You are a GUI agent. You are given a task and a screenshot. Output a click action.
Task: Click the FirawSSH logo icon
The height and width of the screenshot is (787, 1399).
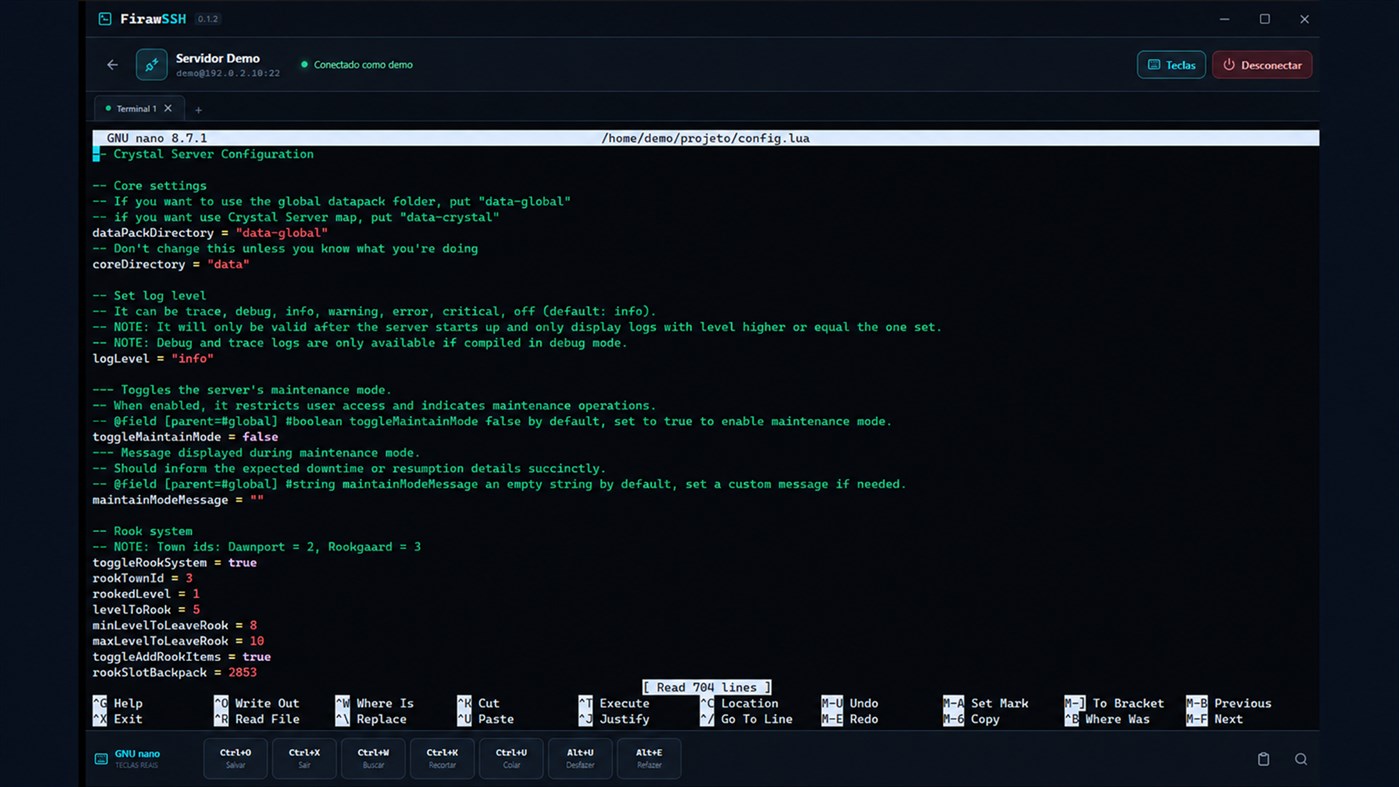(104, 19)
